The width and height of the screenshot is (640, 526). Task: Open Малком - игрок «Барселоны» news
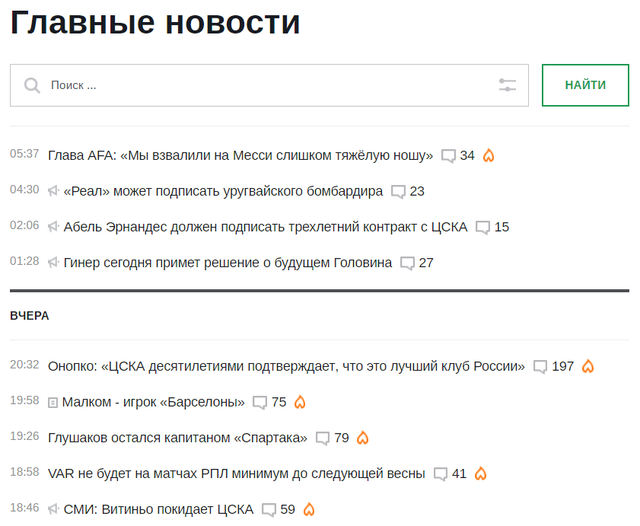(x=153, y=402)
